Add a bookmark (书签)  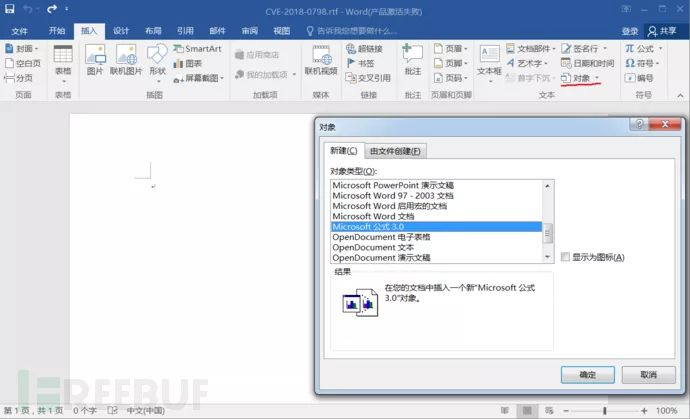360,63
